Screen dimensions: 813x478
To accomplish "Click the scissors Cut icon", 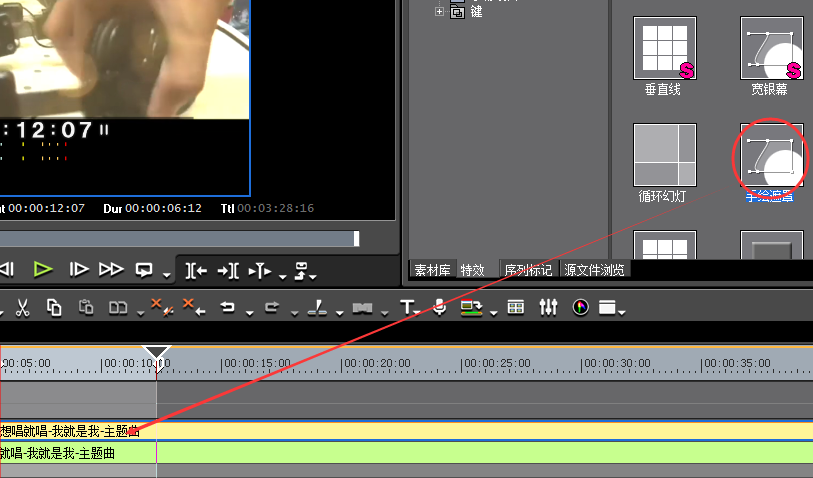I will point(22,308).
